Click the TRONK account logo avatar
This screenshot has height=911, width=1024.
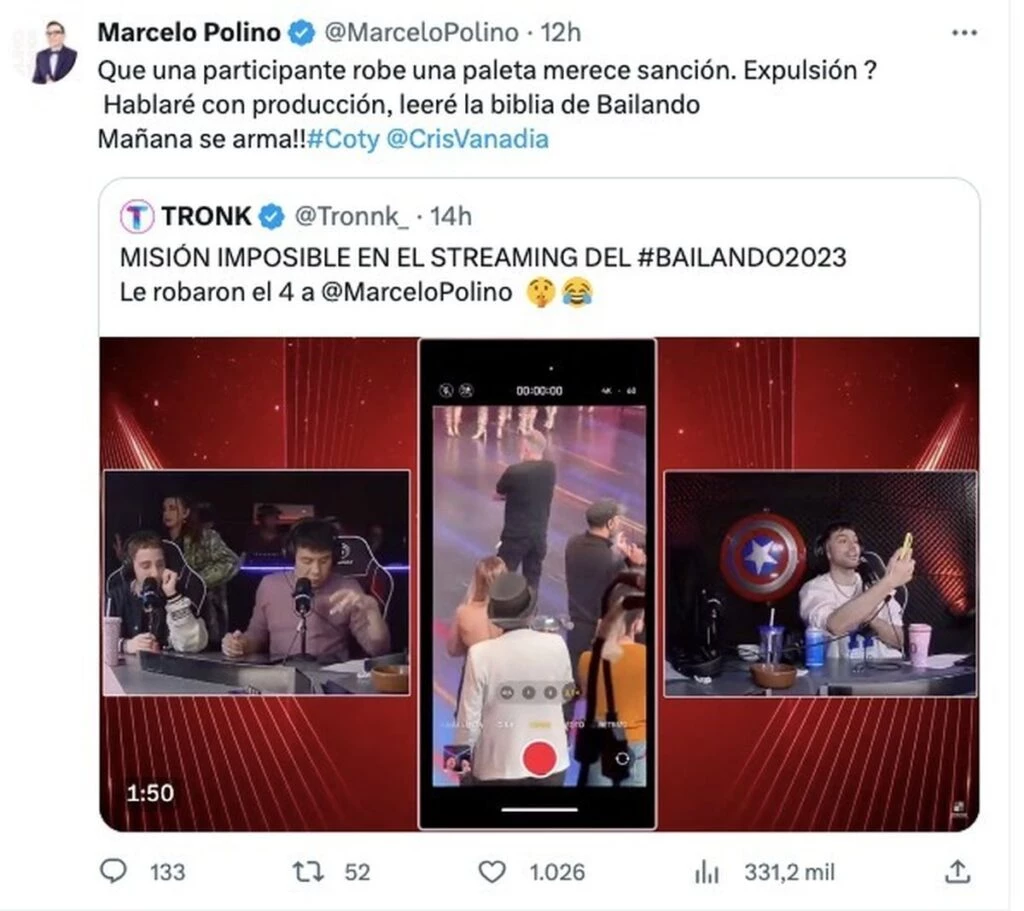[137, 216]
